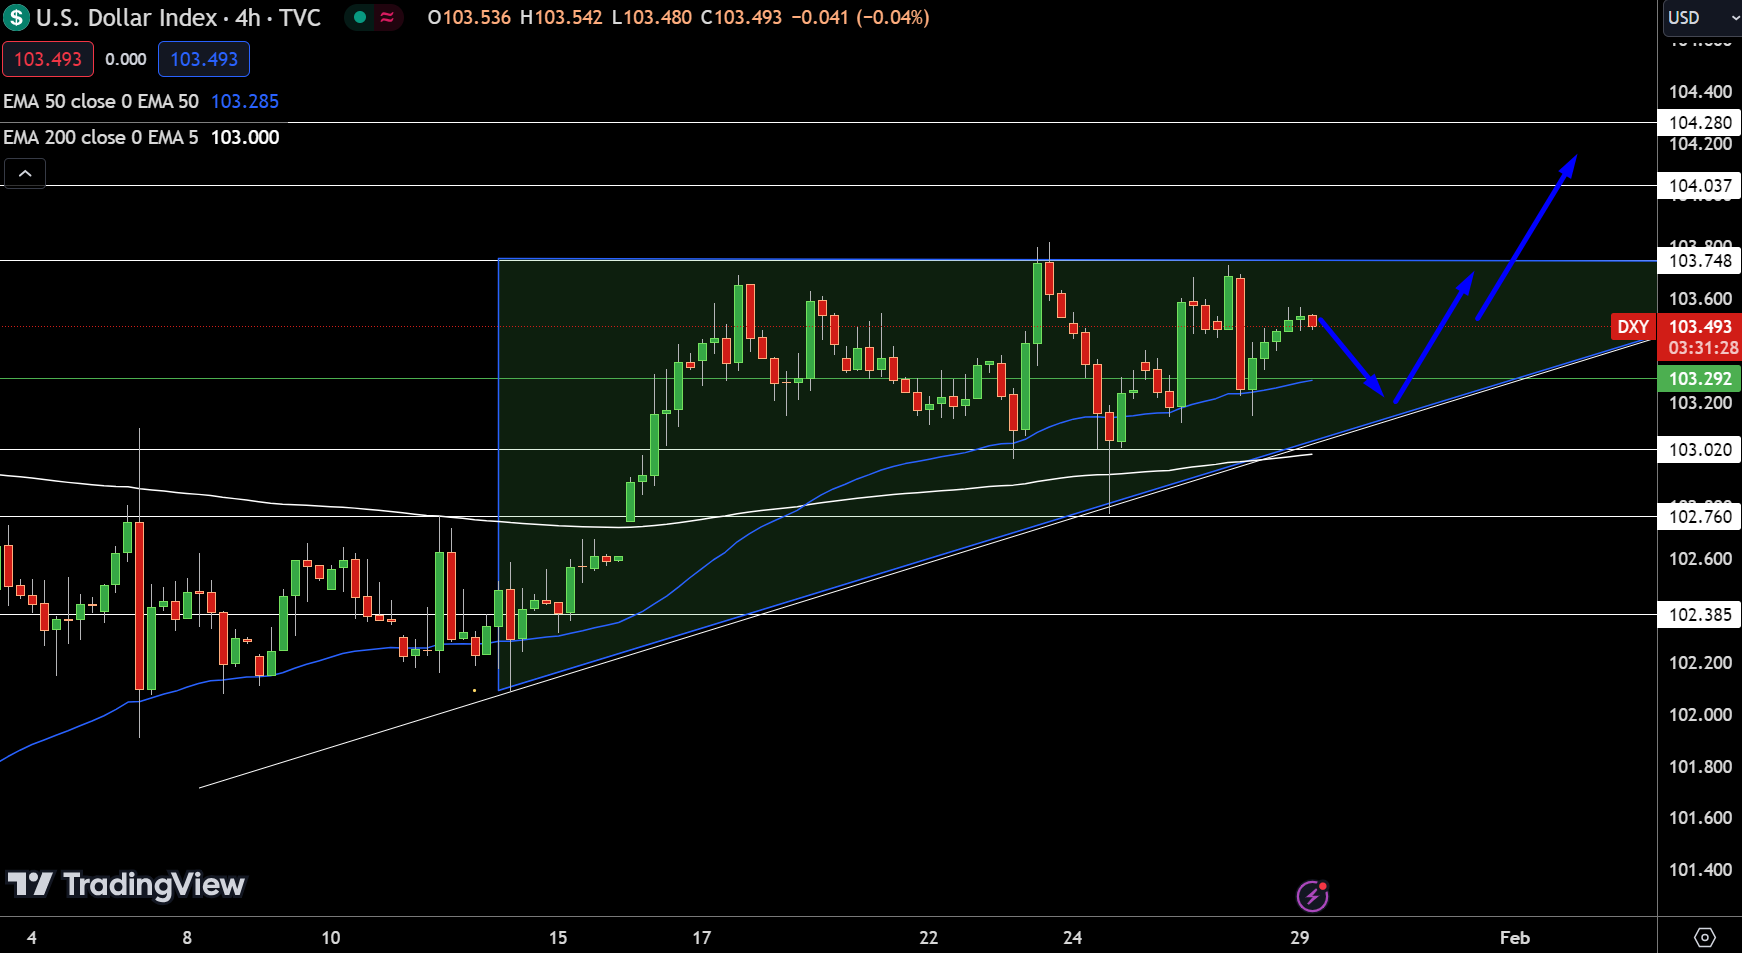Click the green 103.292 price label
The height and width of the screenshot is (953, 1742).
[x=1700, y=379]
